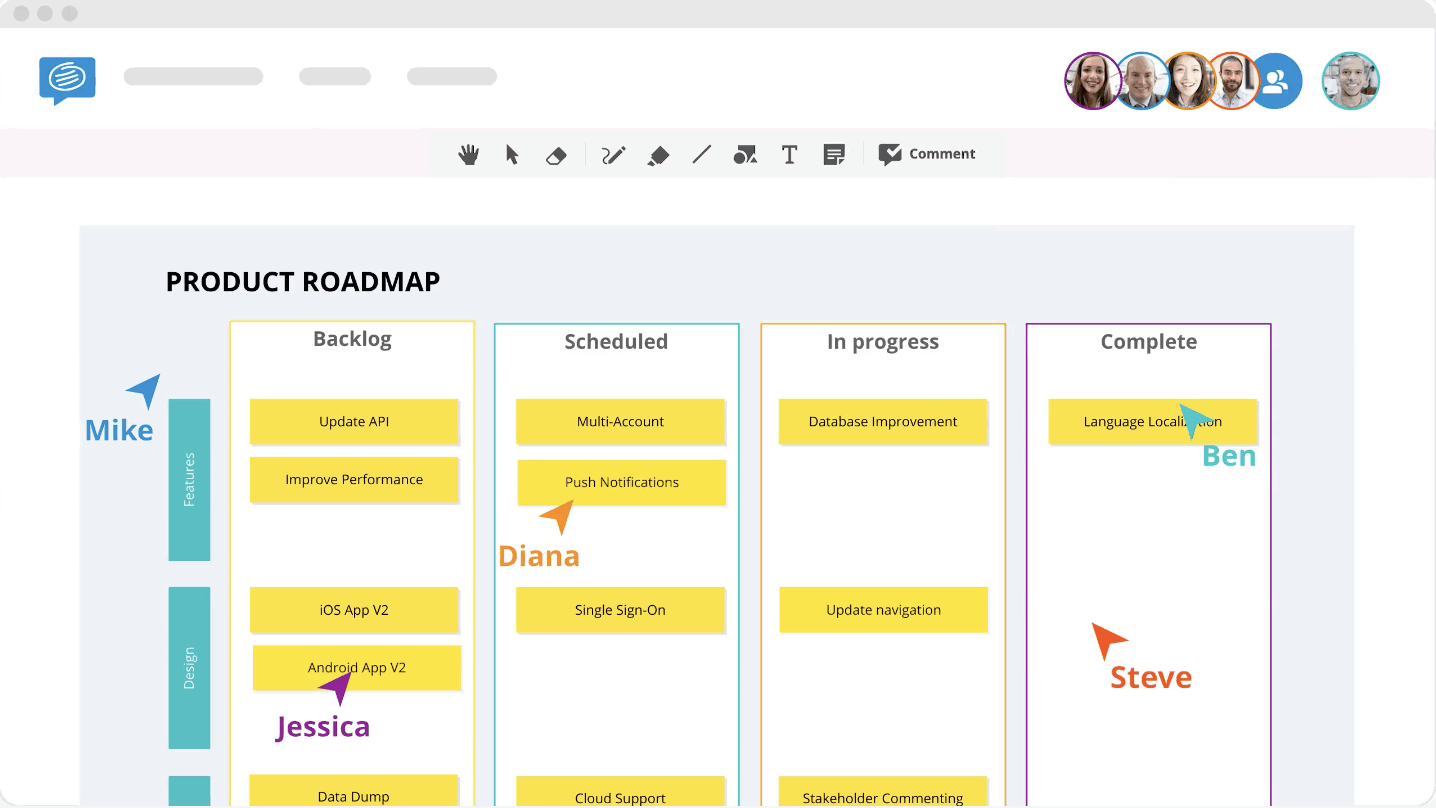Click the Update navigation sticky note
This screenshot has width=1436, height=808.
pyautogui.click(x=884, y=610)
